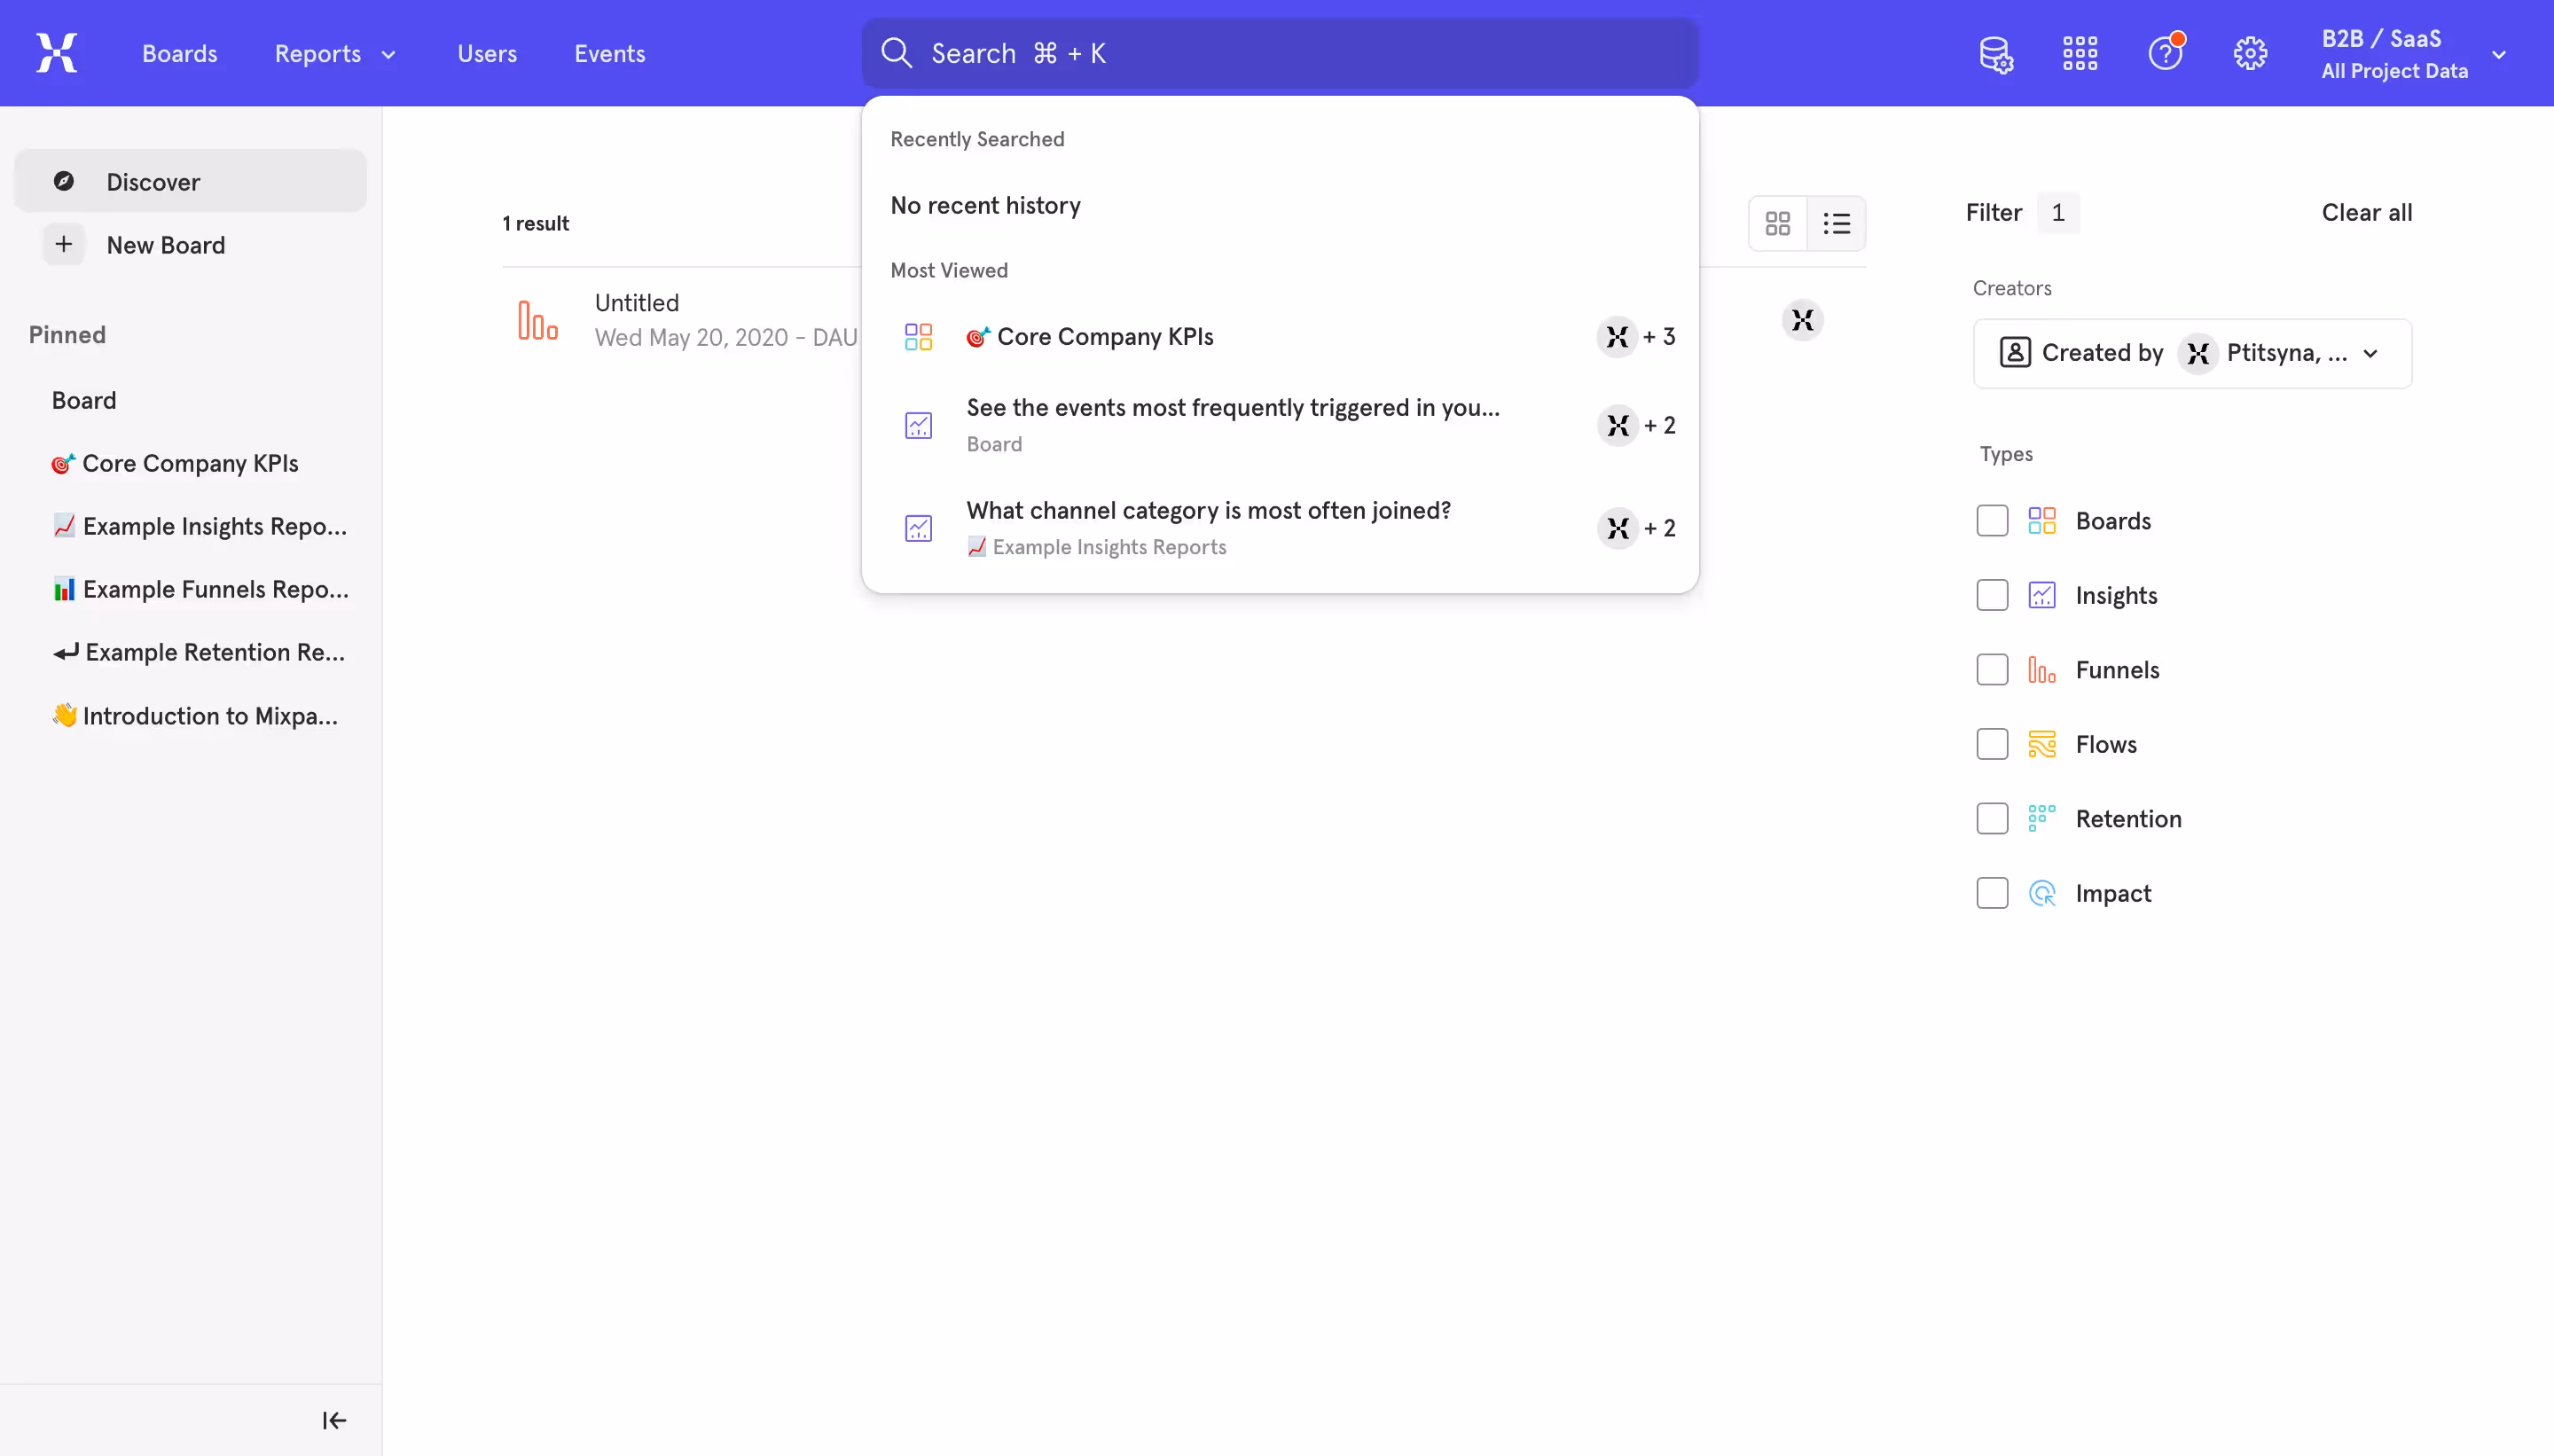Switch results to grid view
Image resolution: width=2554 pixels, height=1456 pixels.
(1777, 223)
